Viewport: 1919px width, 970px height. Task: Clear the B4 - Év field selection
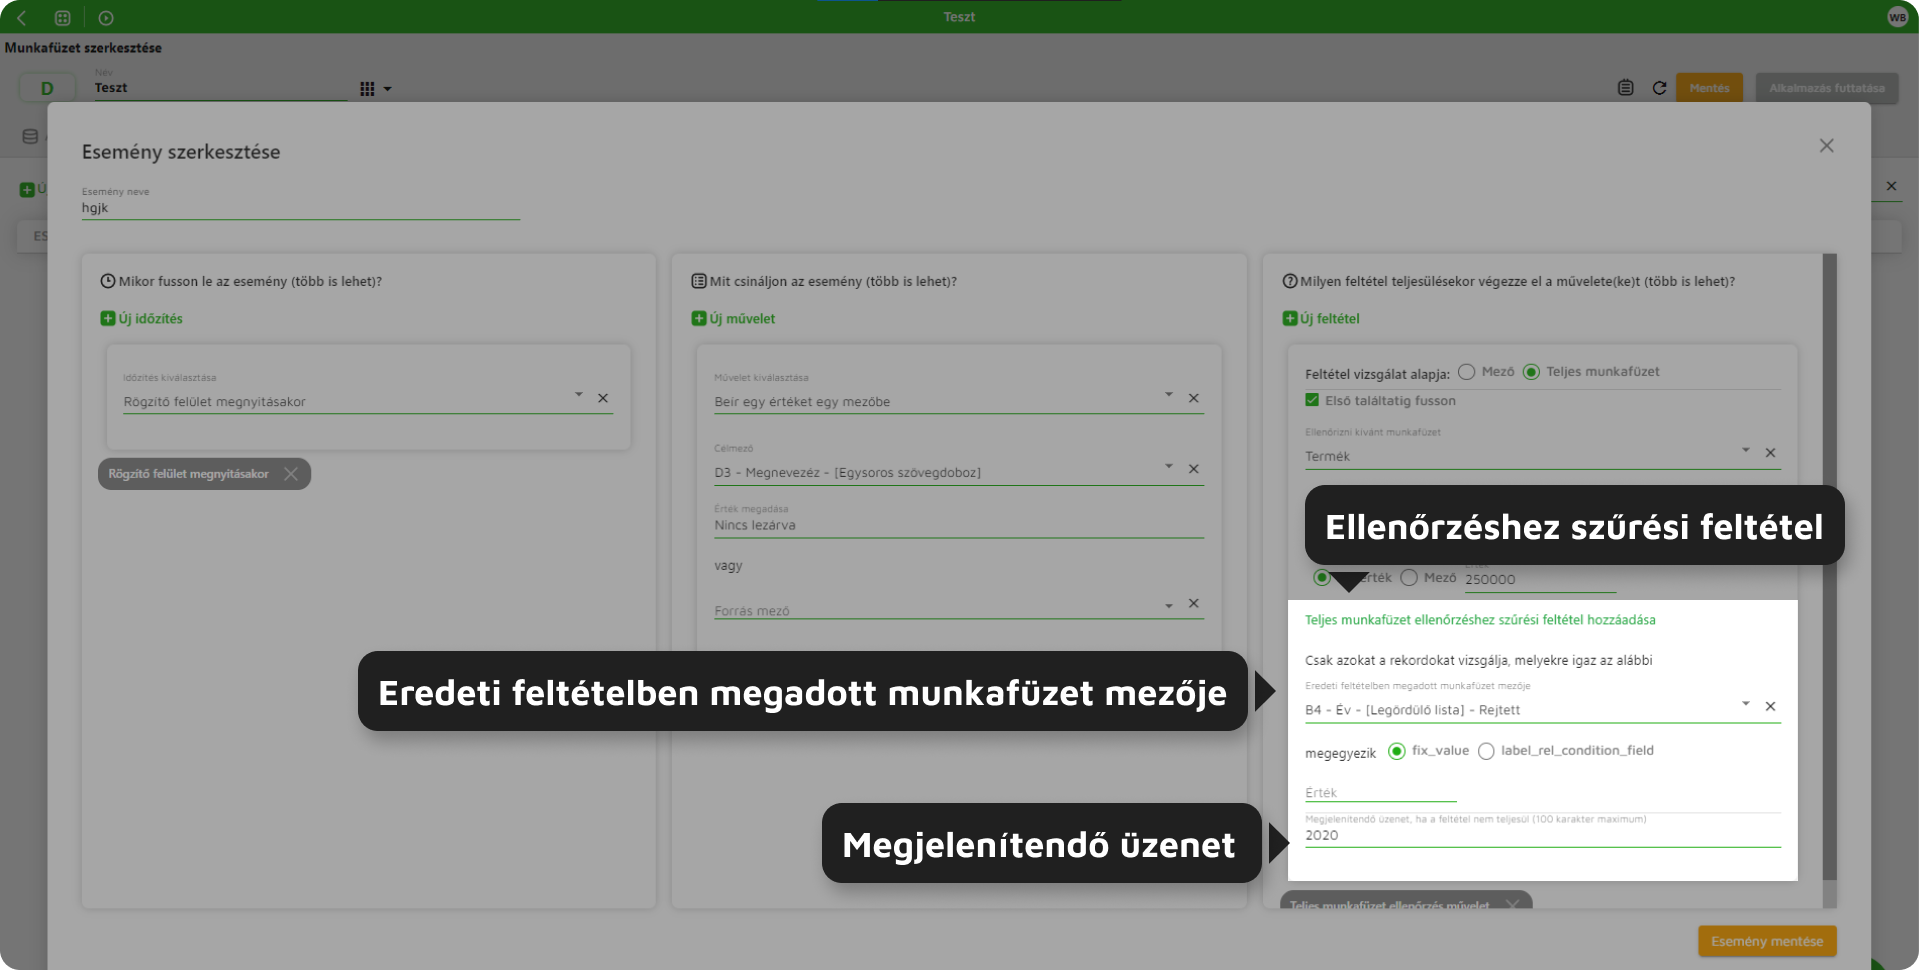tap(1770, 706)
